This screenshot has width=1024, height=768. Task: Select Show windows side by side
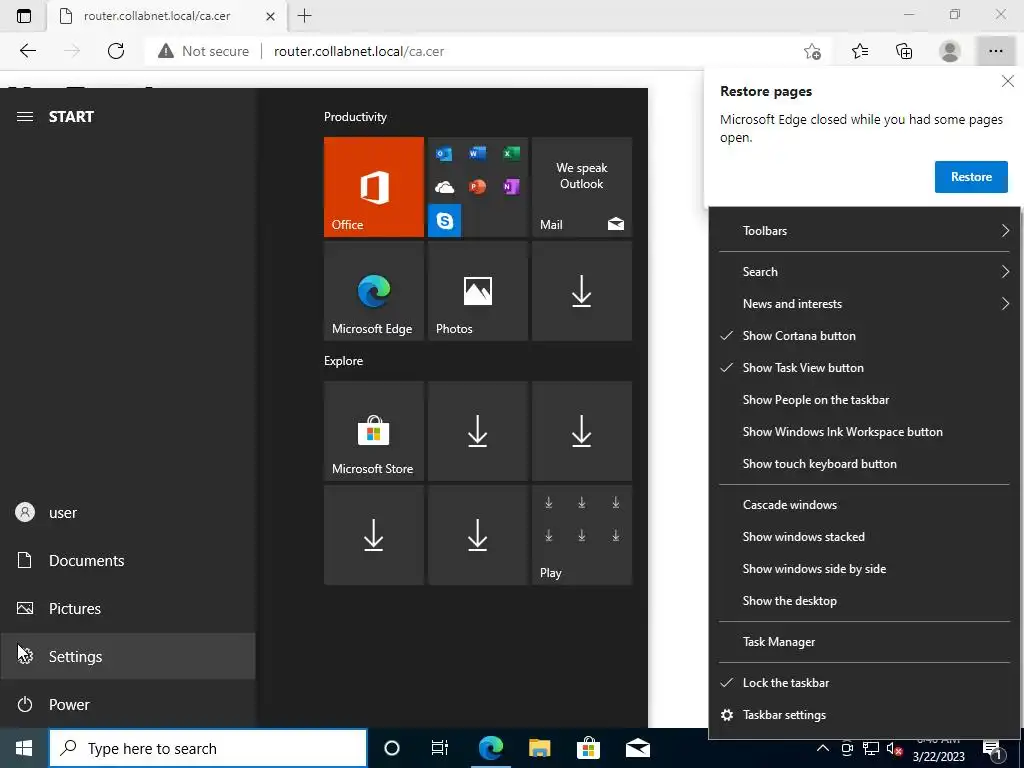(865, 569)
